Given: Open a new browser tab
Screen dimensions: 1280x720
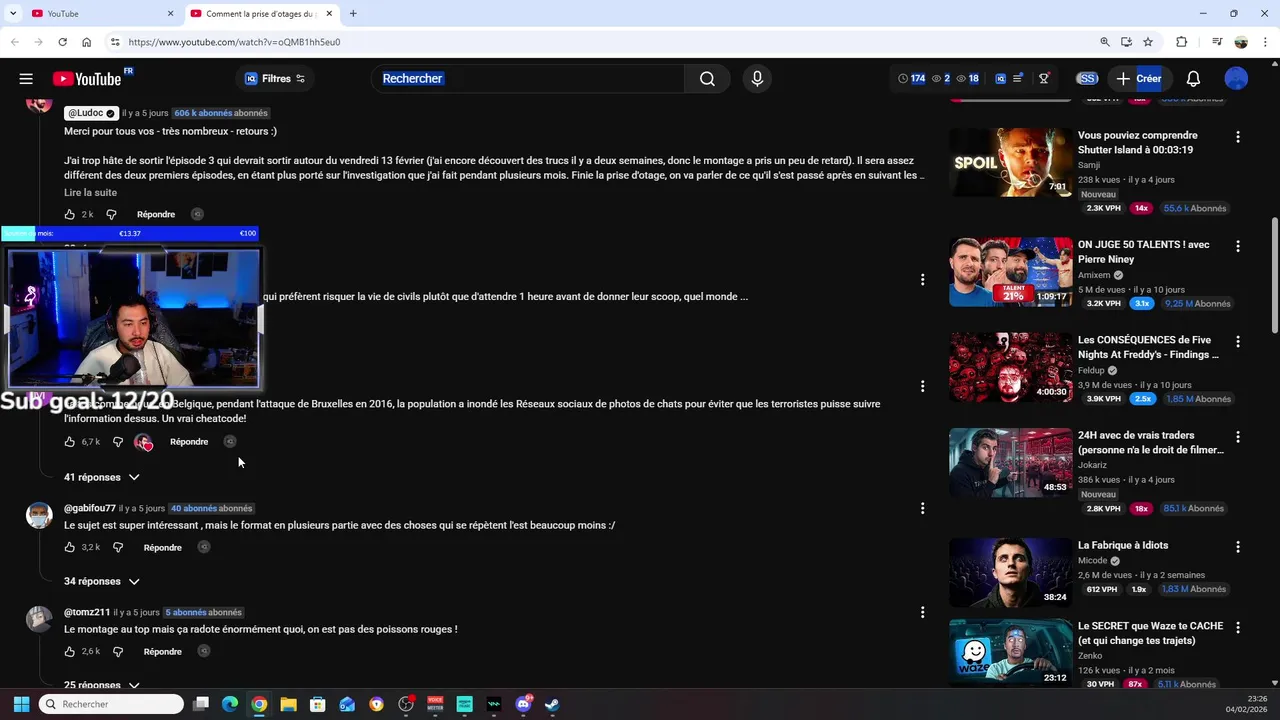Looking at the screenshot, I should [353, 14].
